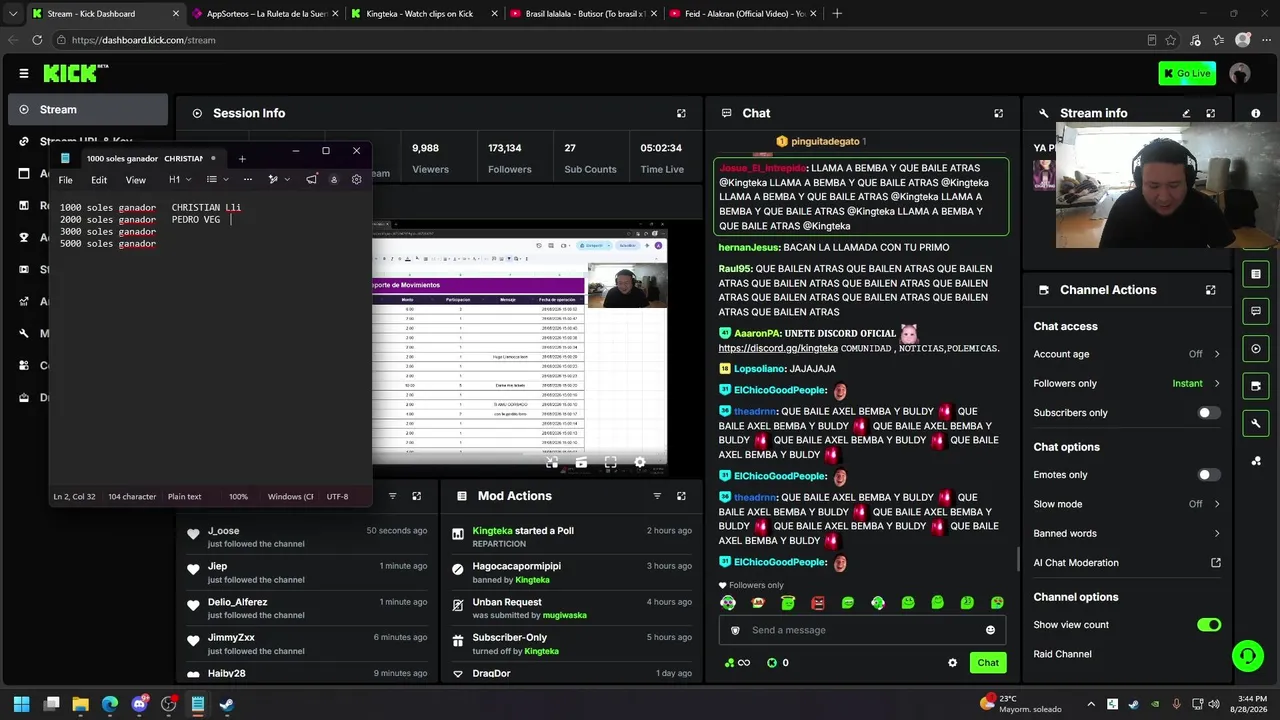Open Notepad Edit menu
Viewport: 1280px width, 720px height.
[x=99, y=180]
